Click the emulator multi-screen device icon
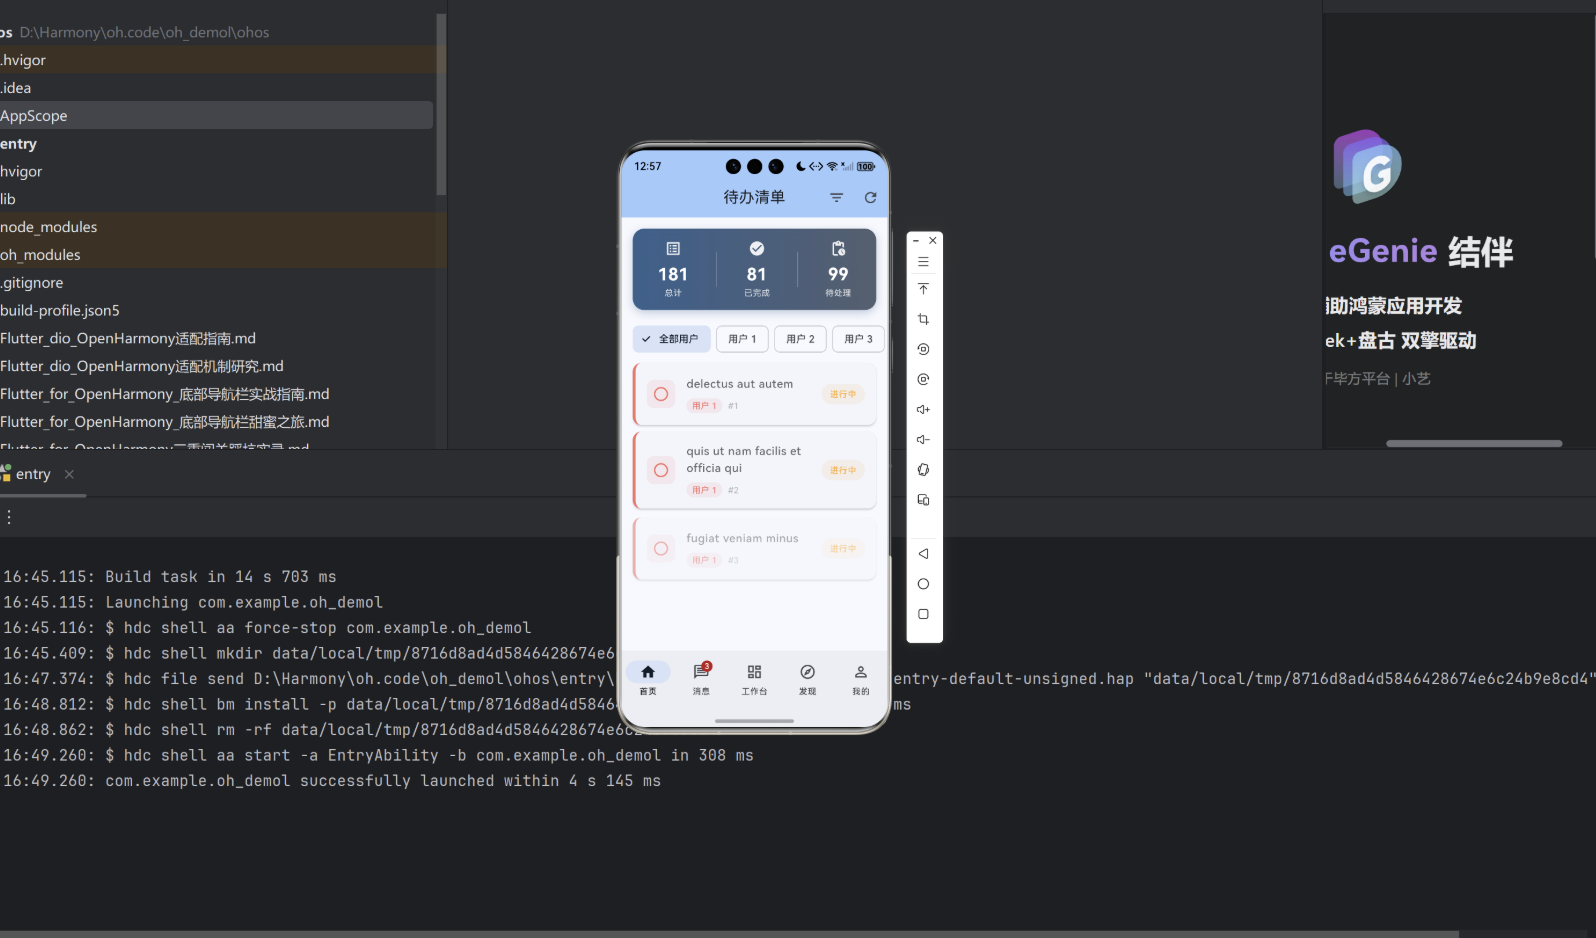 click(923, 499)
